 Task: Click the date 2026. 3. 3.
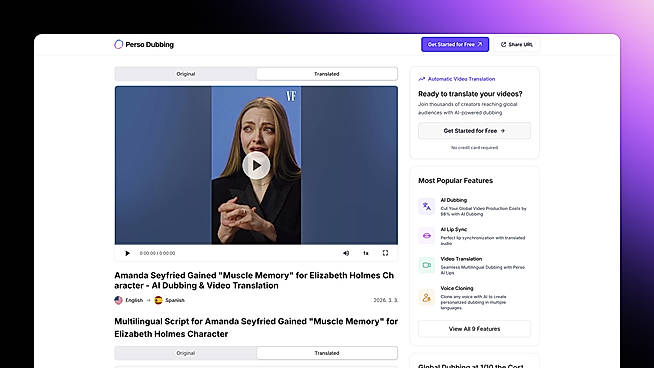coord(385,300)
